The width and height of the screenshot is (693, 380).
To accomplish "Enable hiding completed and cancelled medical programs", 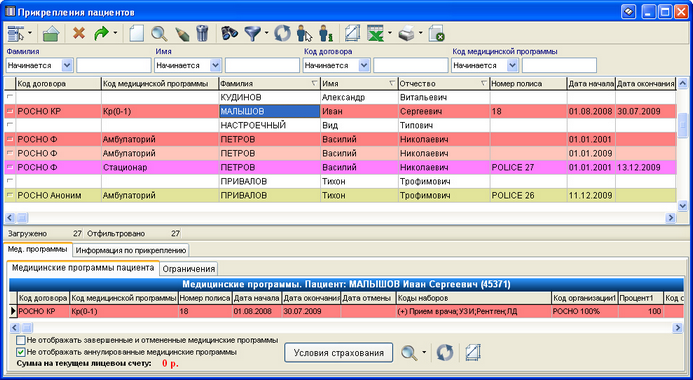I will (20, 340).
